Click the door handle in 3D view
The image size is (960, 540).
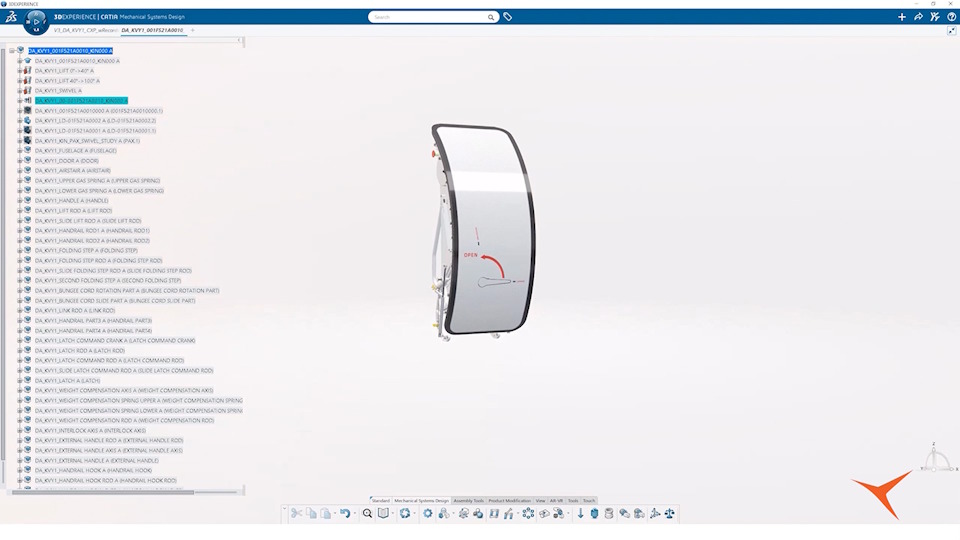point(494,282)
